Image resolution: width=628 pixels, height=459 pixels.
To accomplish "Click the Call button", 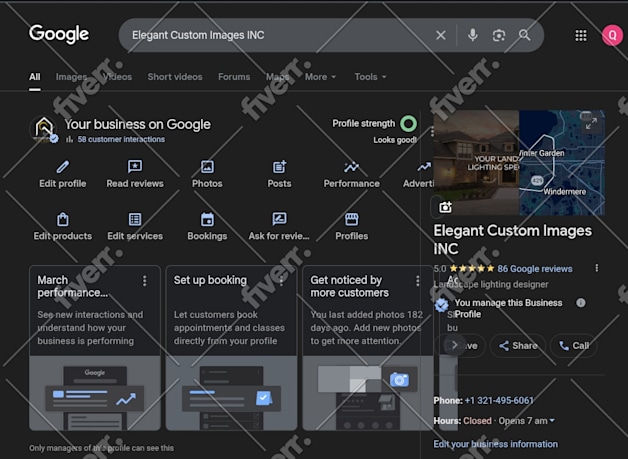I will (574, 346).
